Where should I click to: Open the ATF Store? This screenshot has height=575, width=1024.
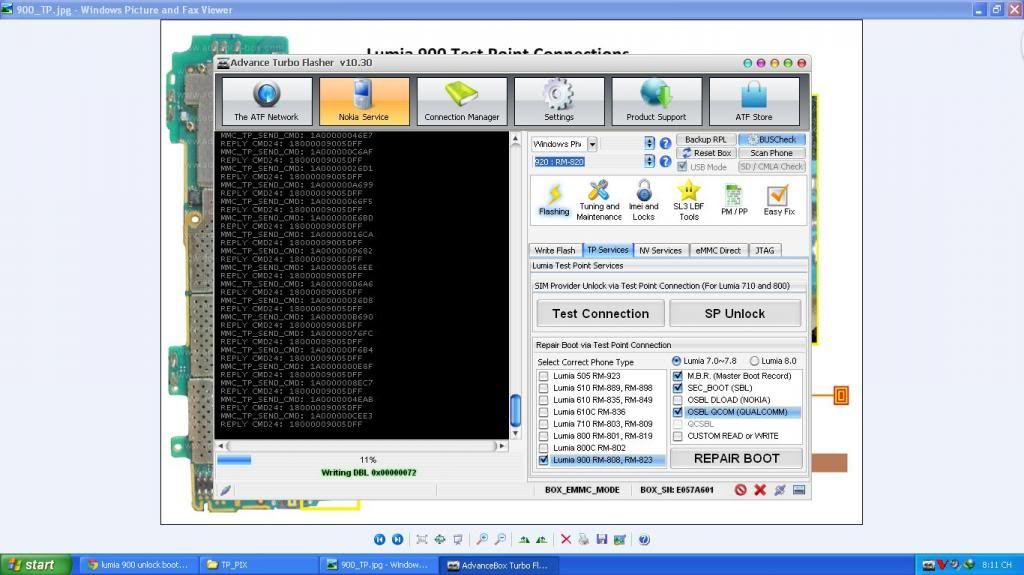(754, 101)
